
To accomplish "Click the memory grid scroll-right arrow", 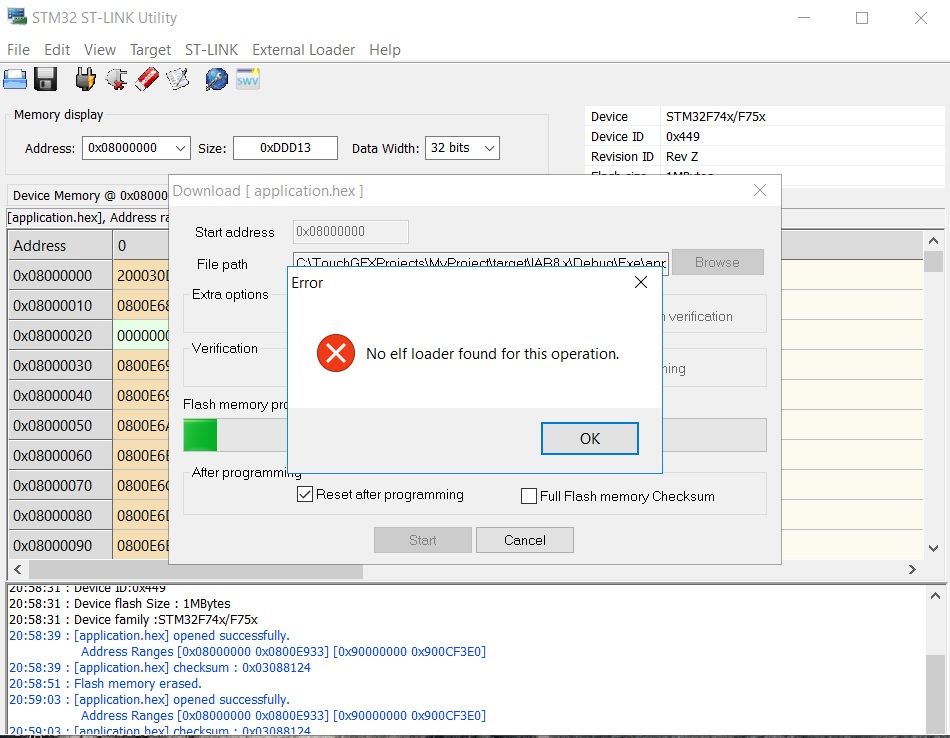I will [x=912, y=570].
